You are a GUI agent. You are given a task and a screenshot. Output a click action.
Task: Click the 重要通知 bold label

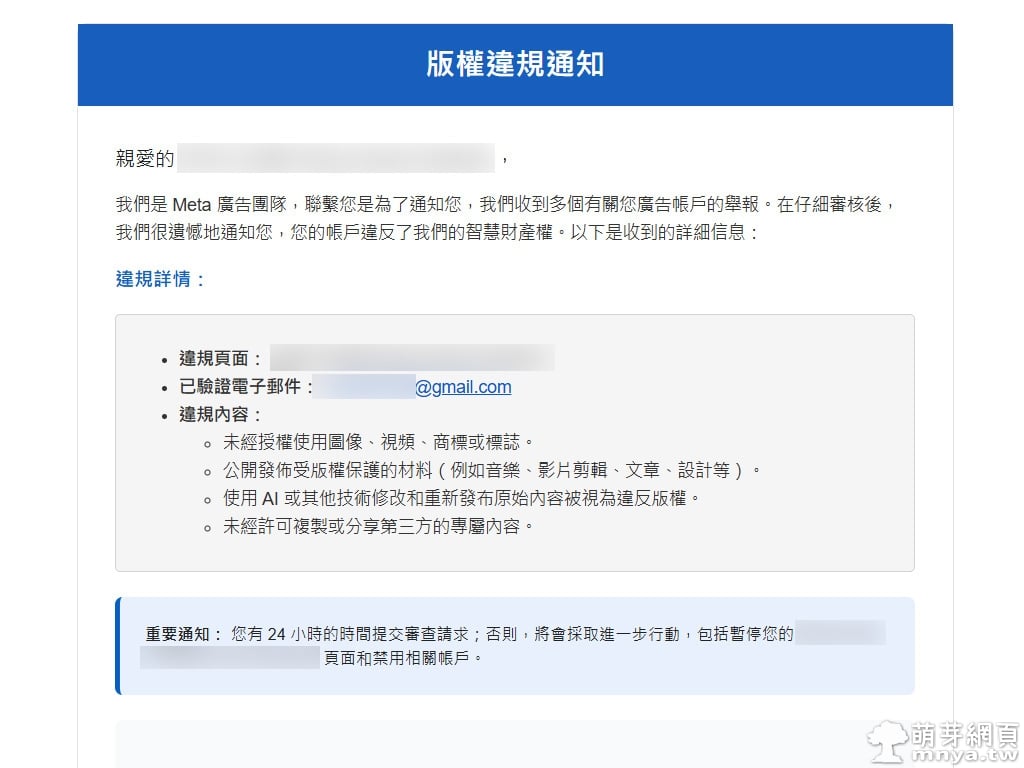(x=184, y=634)
